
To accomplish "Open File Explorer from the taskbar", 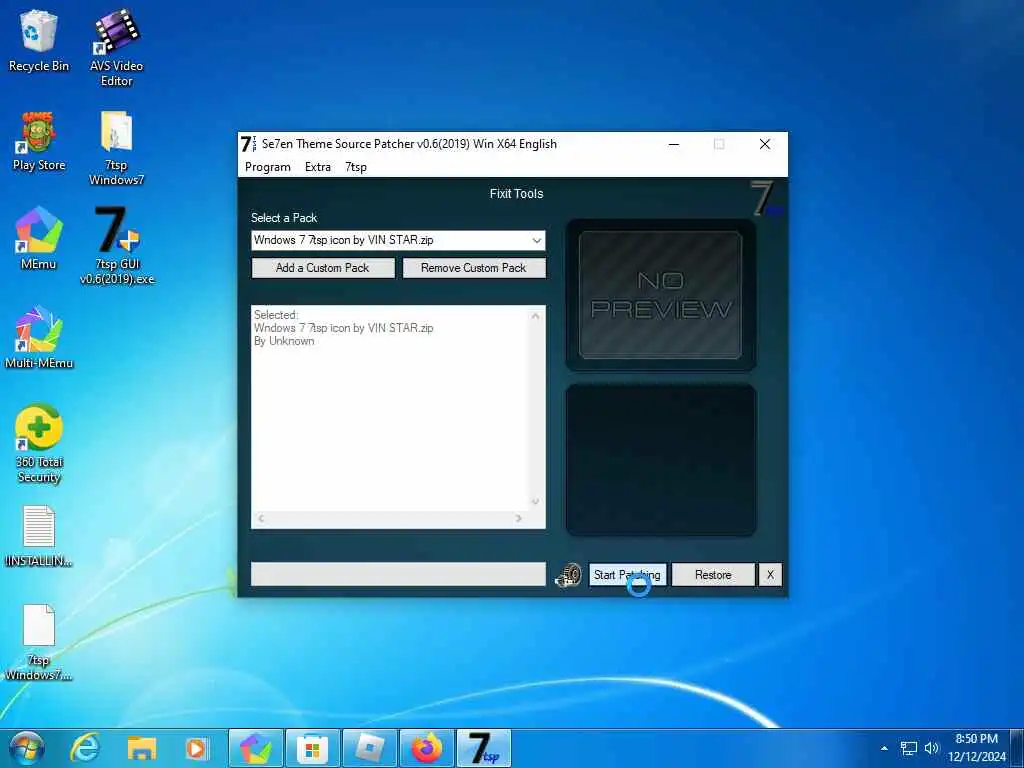I will pos(141,748).
